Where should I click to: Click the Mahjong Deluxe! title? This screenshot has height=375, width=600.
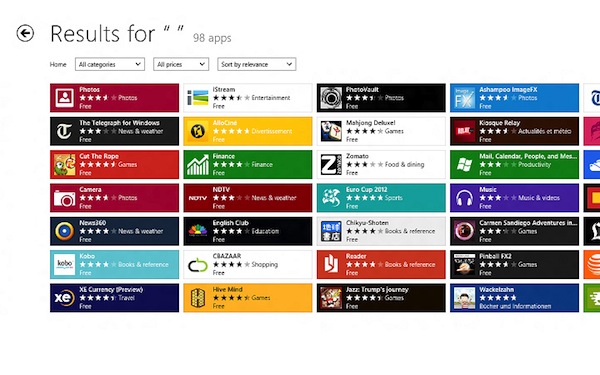point(370,123)
